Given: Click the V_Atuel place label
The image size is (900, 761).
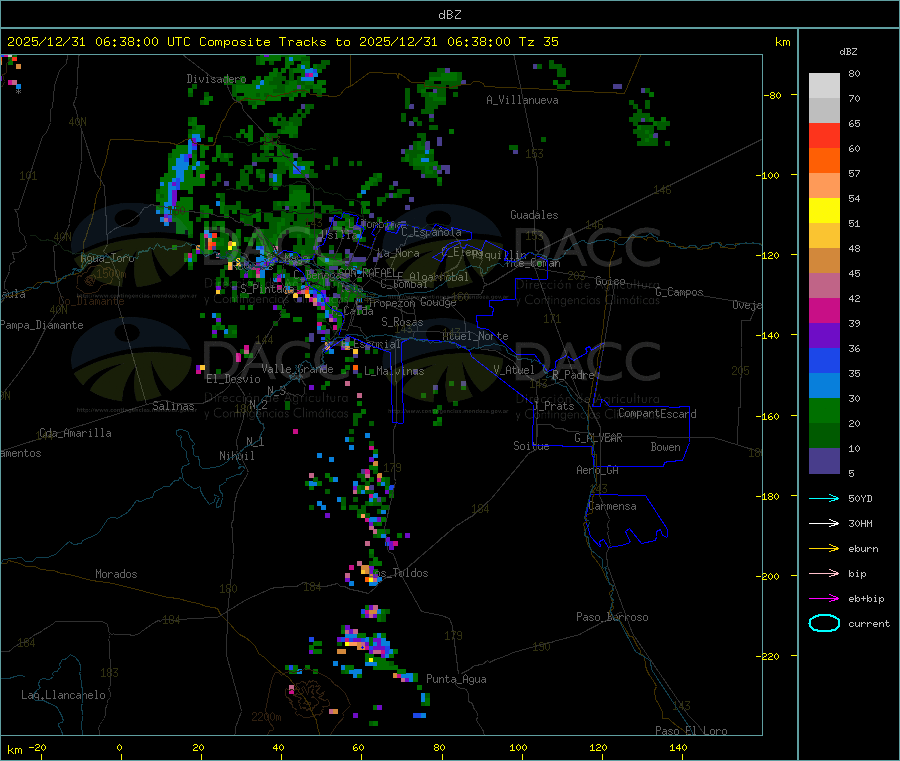Looking at the screenshot, I should coord(514,370).
